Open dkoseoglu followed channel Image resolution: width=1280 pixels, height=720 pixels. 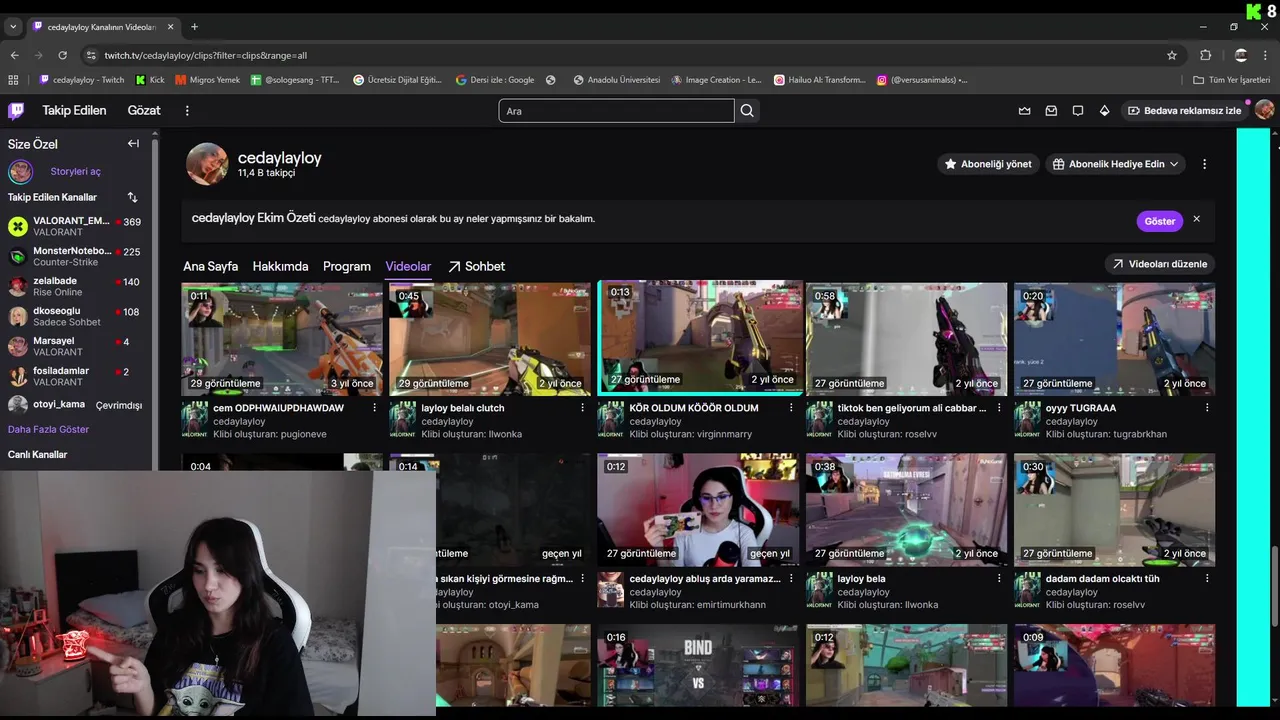78,316
